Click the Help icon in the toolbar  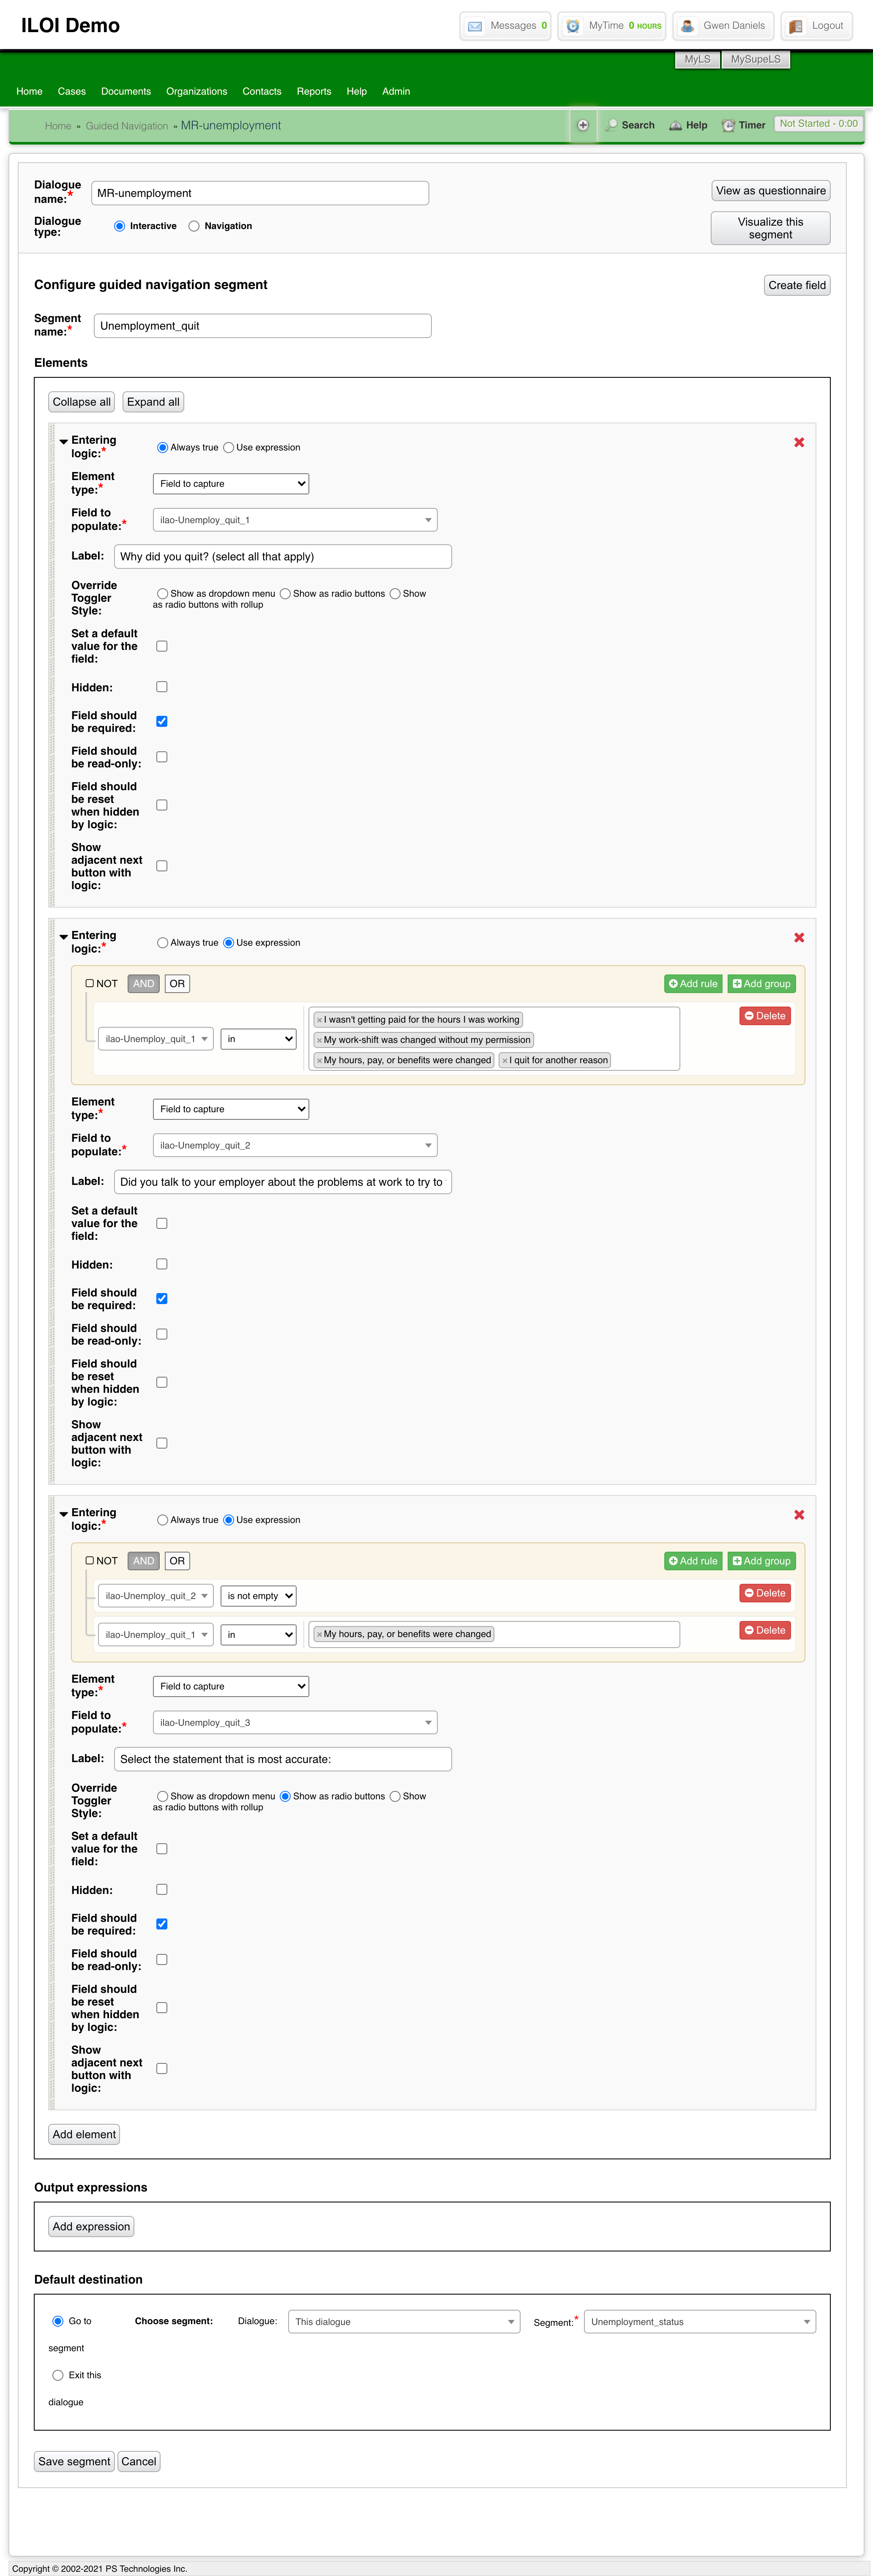click(676, 126)
